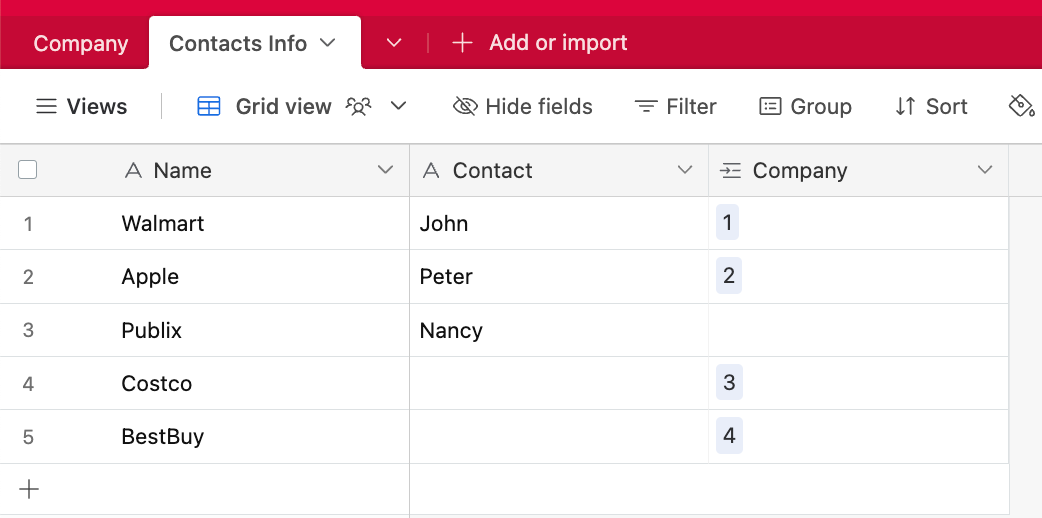Open the Sort menu

(x=931, y=106)
